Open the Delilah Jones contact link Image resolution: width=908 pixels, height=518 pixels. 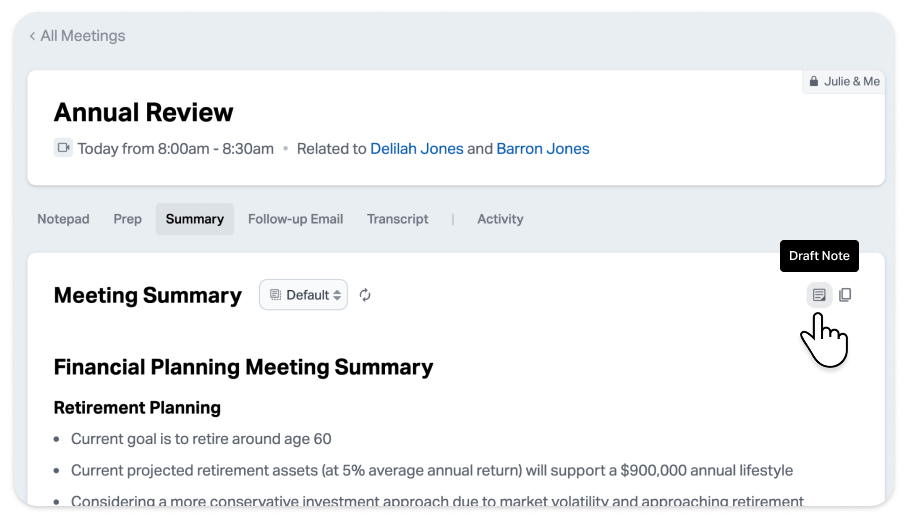tap(416, 149)
